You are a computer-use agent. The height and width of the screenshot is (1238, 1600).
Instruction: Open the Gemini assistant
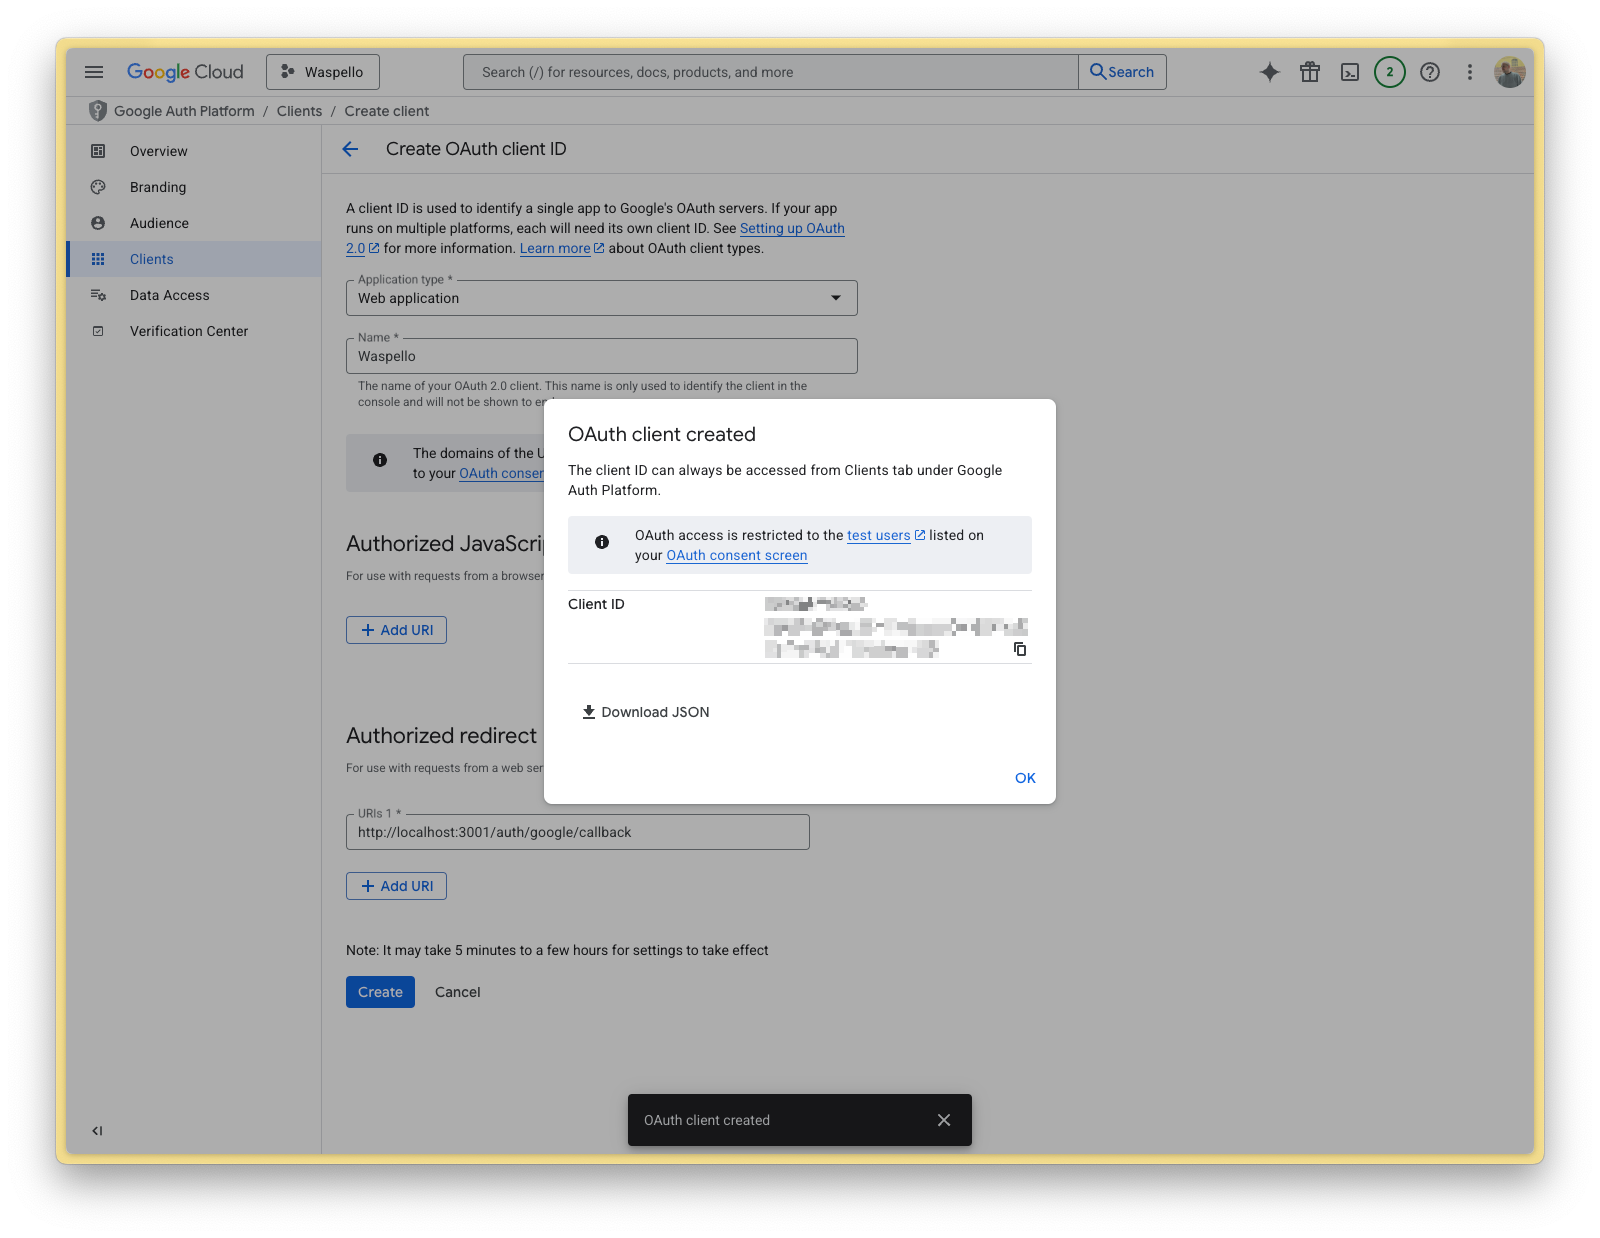coord(1269,71)
